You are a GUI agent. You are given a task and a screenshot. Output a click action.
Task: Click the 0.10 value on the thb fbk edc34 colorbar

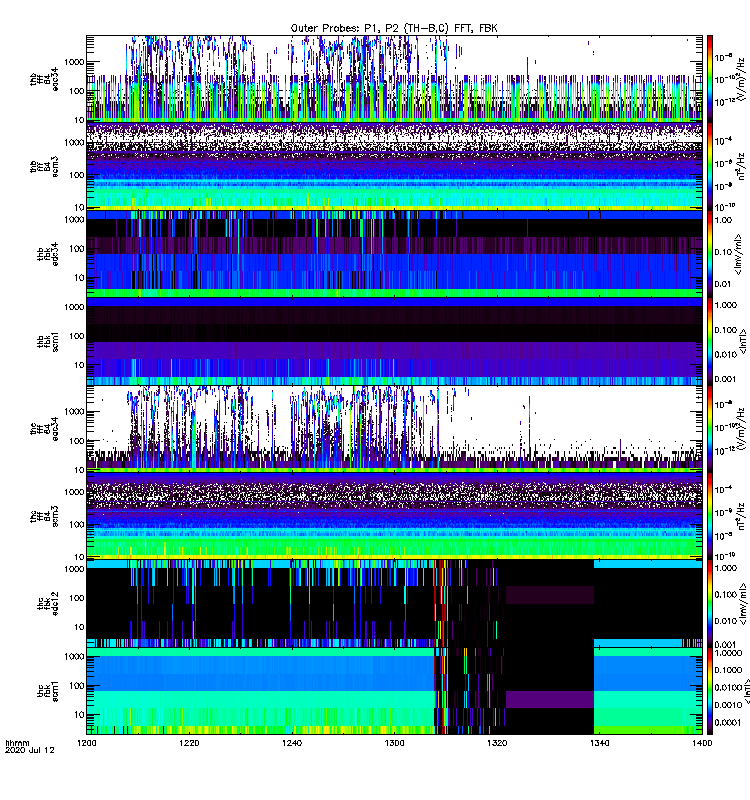[x=723, y=252]
